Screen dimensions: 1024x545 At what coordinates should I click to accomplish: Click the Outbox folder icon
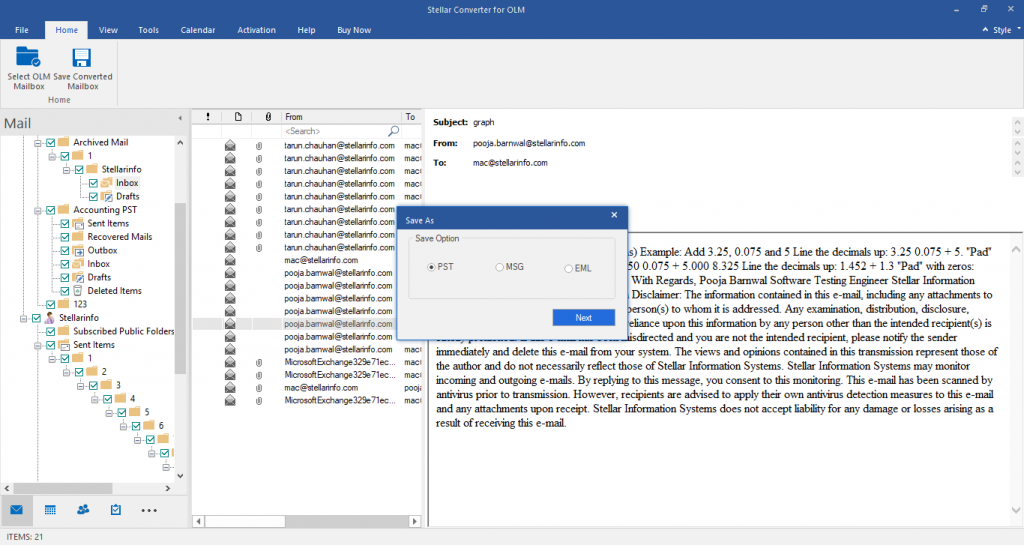pyautogui.click(x=78, y=251)
